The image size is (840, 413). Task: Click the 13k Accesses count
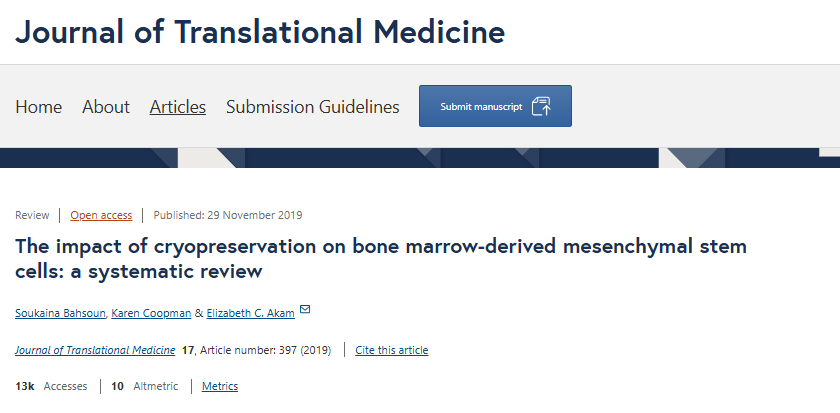point(51,386)
